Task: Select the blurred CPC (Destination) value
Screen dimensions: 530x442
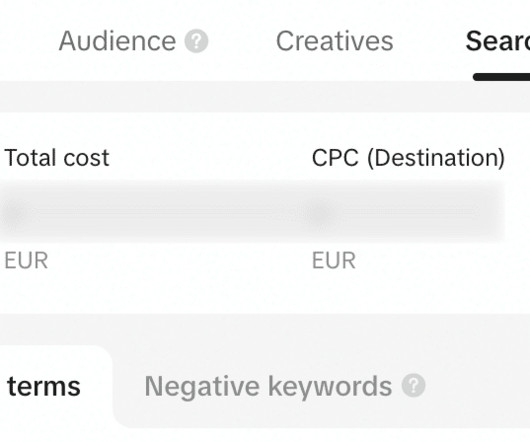Action: [x=404, y=213]
